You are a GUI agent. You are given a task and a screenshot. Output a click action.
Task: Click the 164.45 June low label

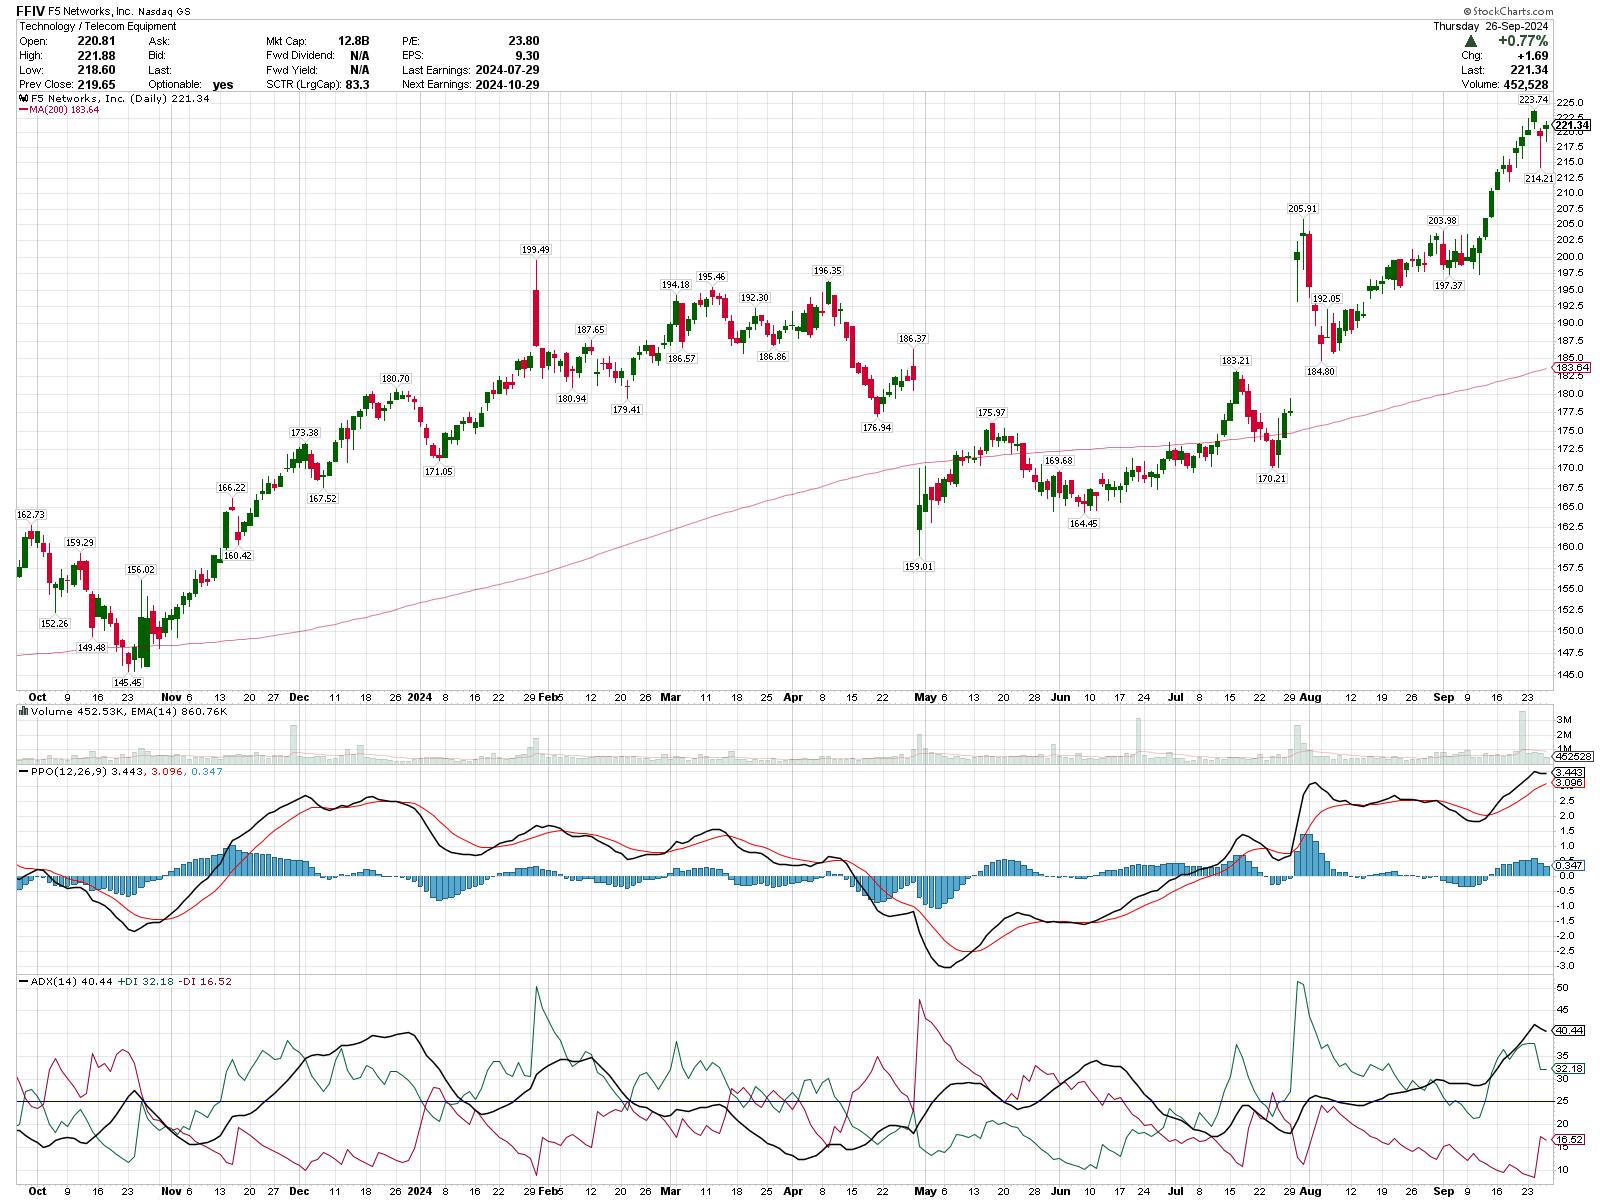click(x=1083, y=524)
